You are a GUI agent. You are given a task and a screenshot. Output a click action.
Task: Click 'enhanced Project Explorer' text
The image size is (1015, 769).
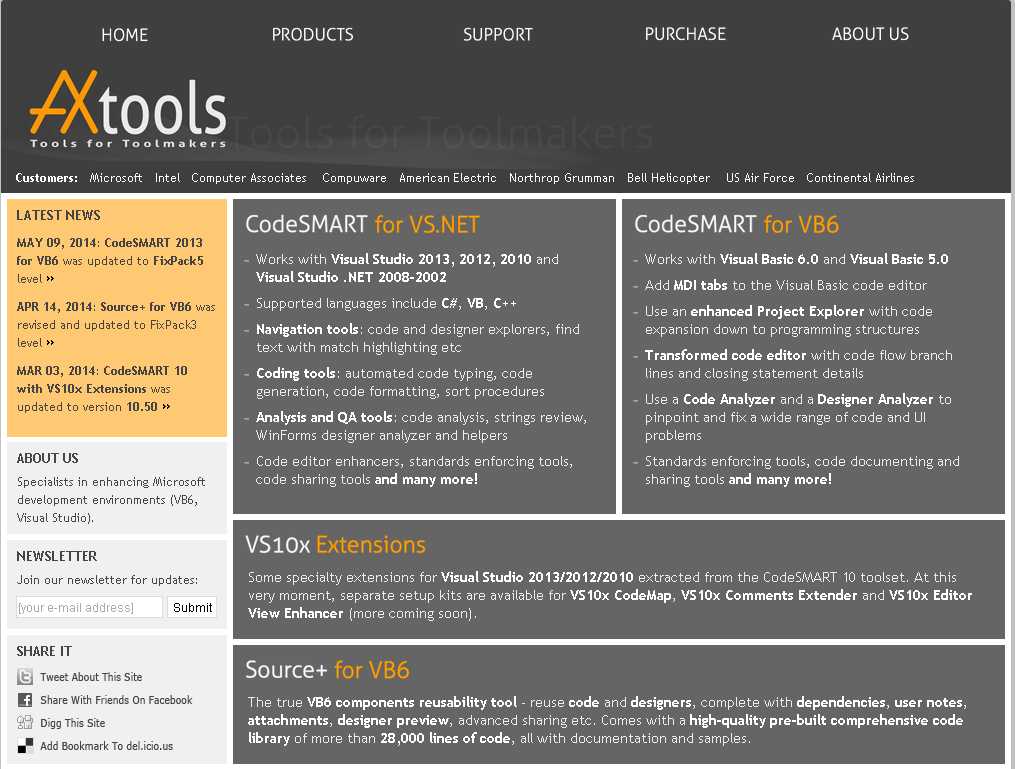tap(777, 311)
